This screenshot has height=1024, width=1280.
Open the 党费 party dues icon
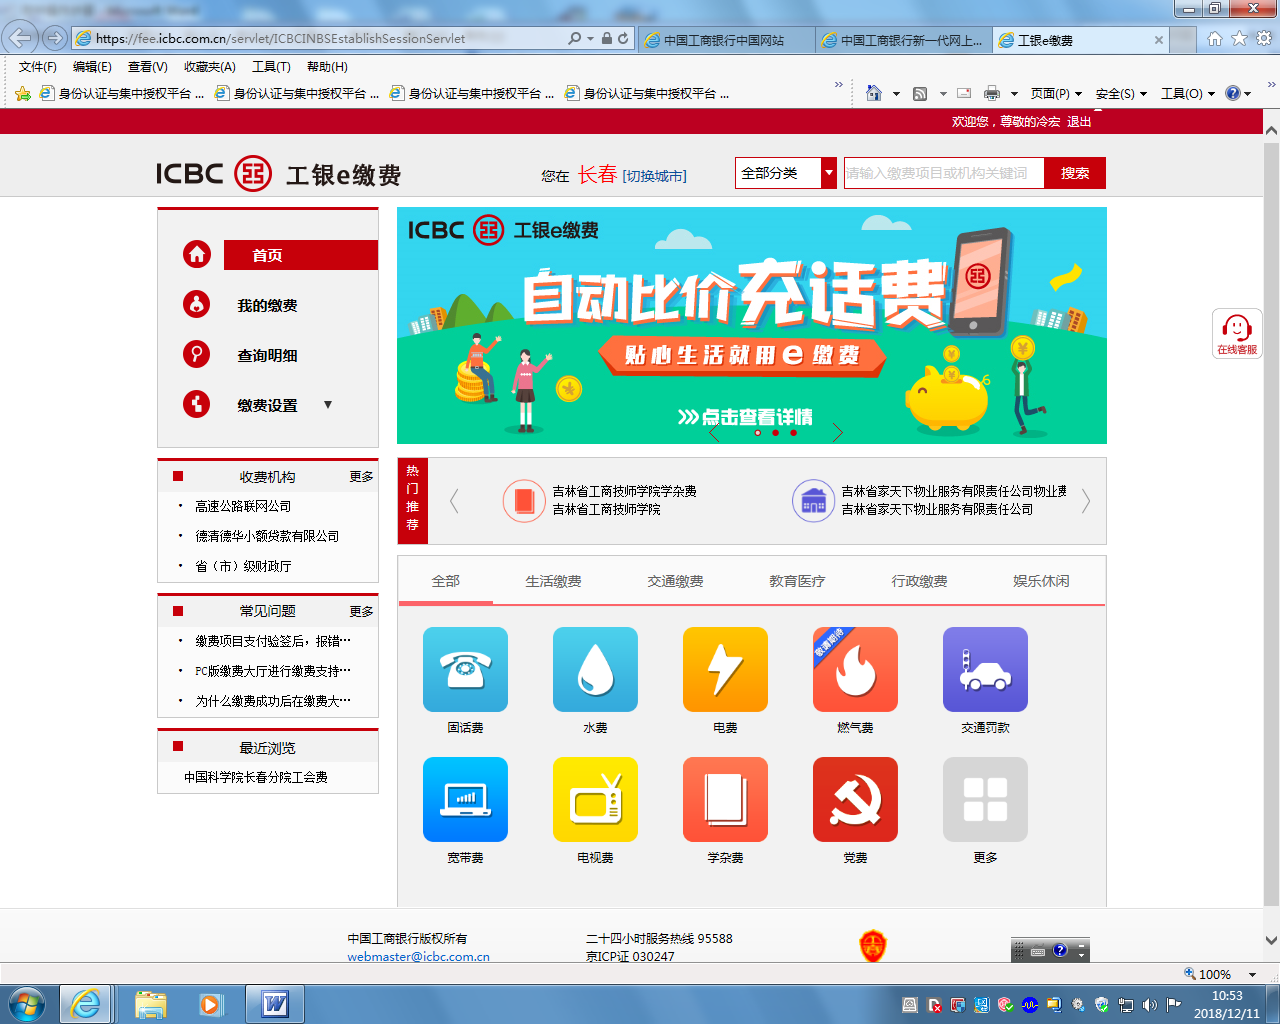tap(855, 799)
